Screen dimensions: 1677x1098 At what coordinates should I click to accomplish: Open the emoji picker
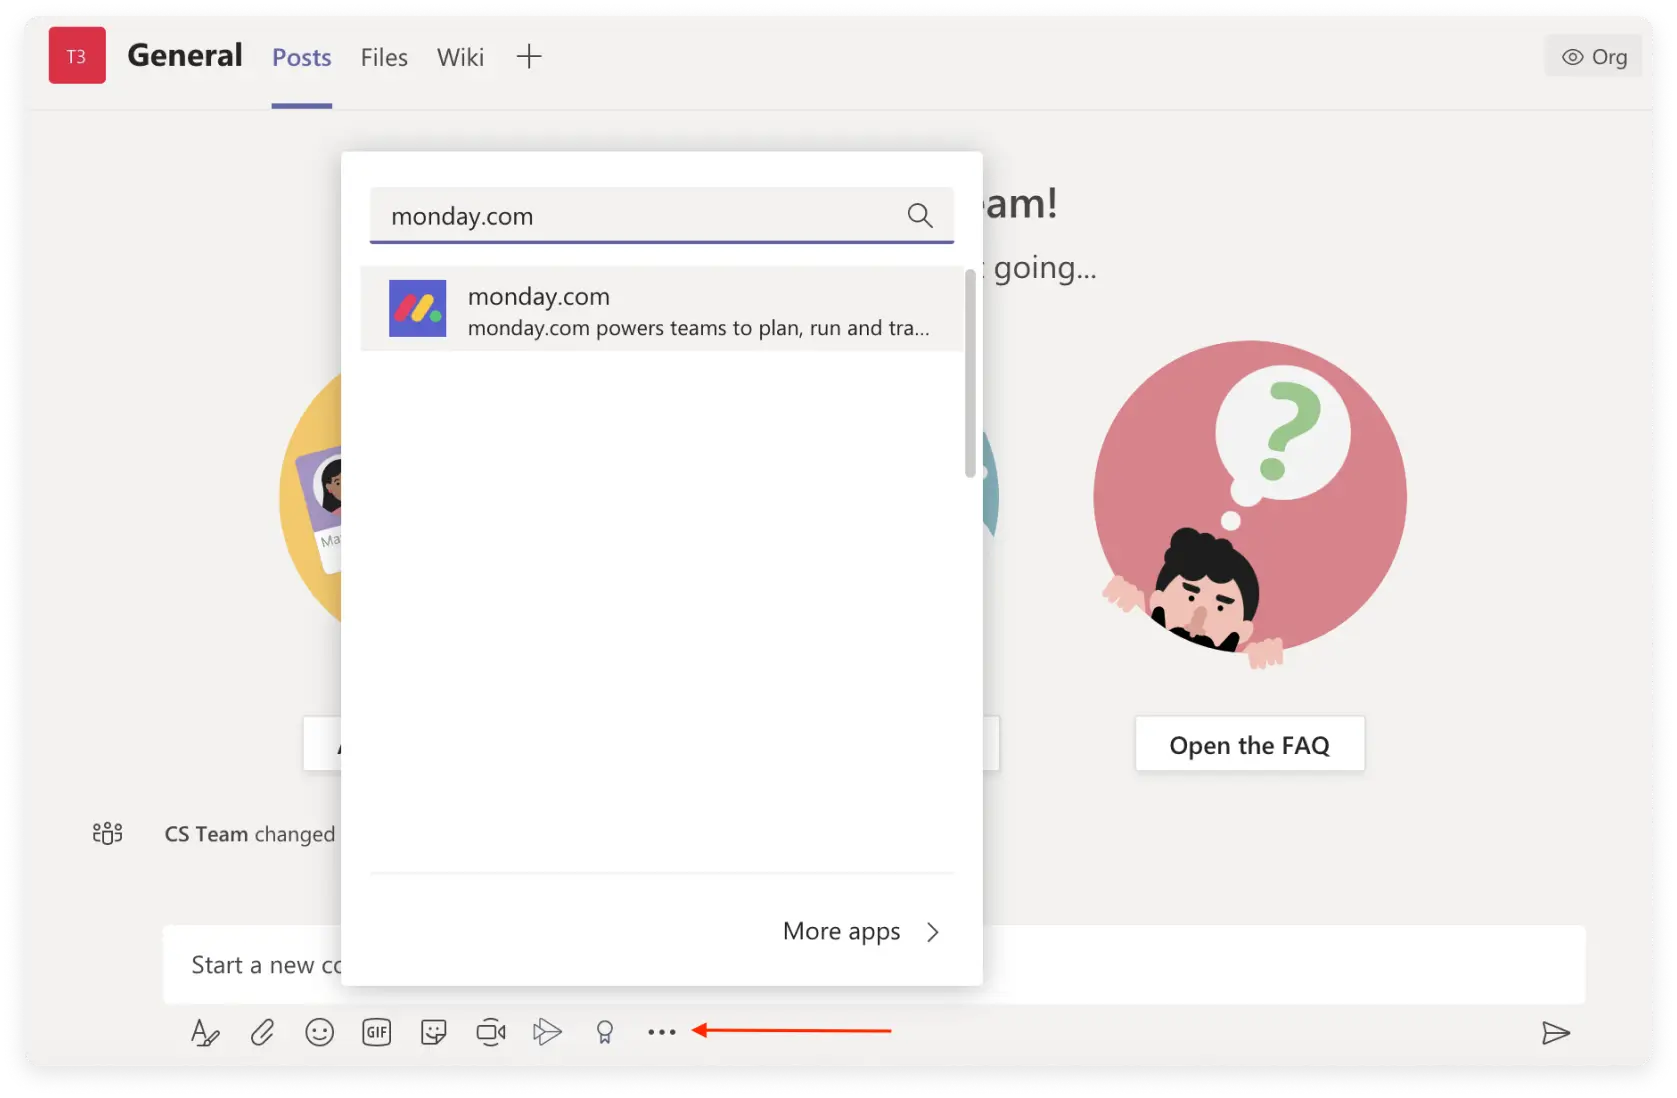[x=319, y=1032]
